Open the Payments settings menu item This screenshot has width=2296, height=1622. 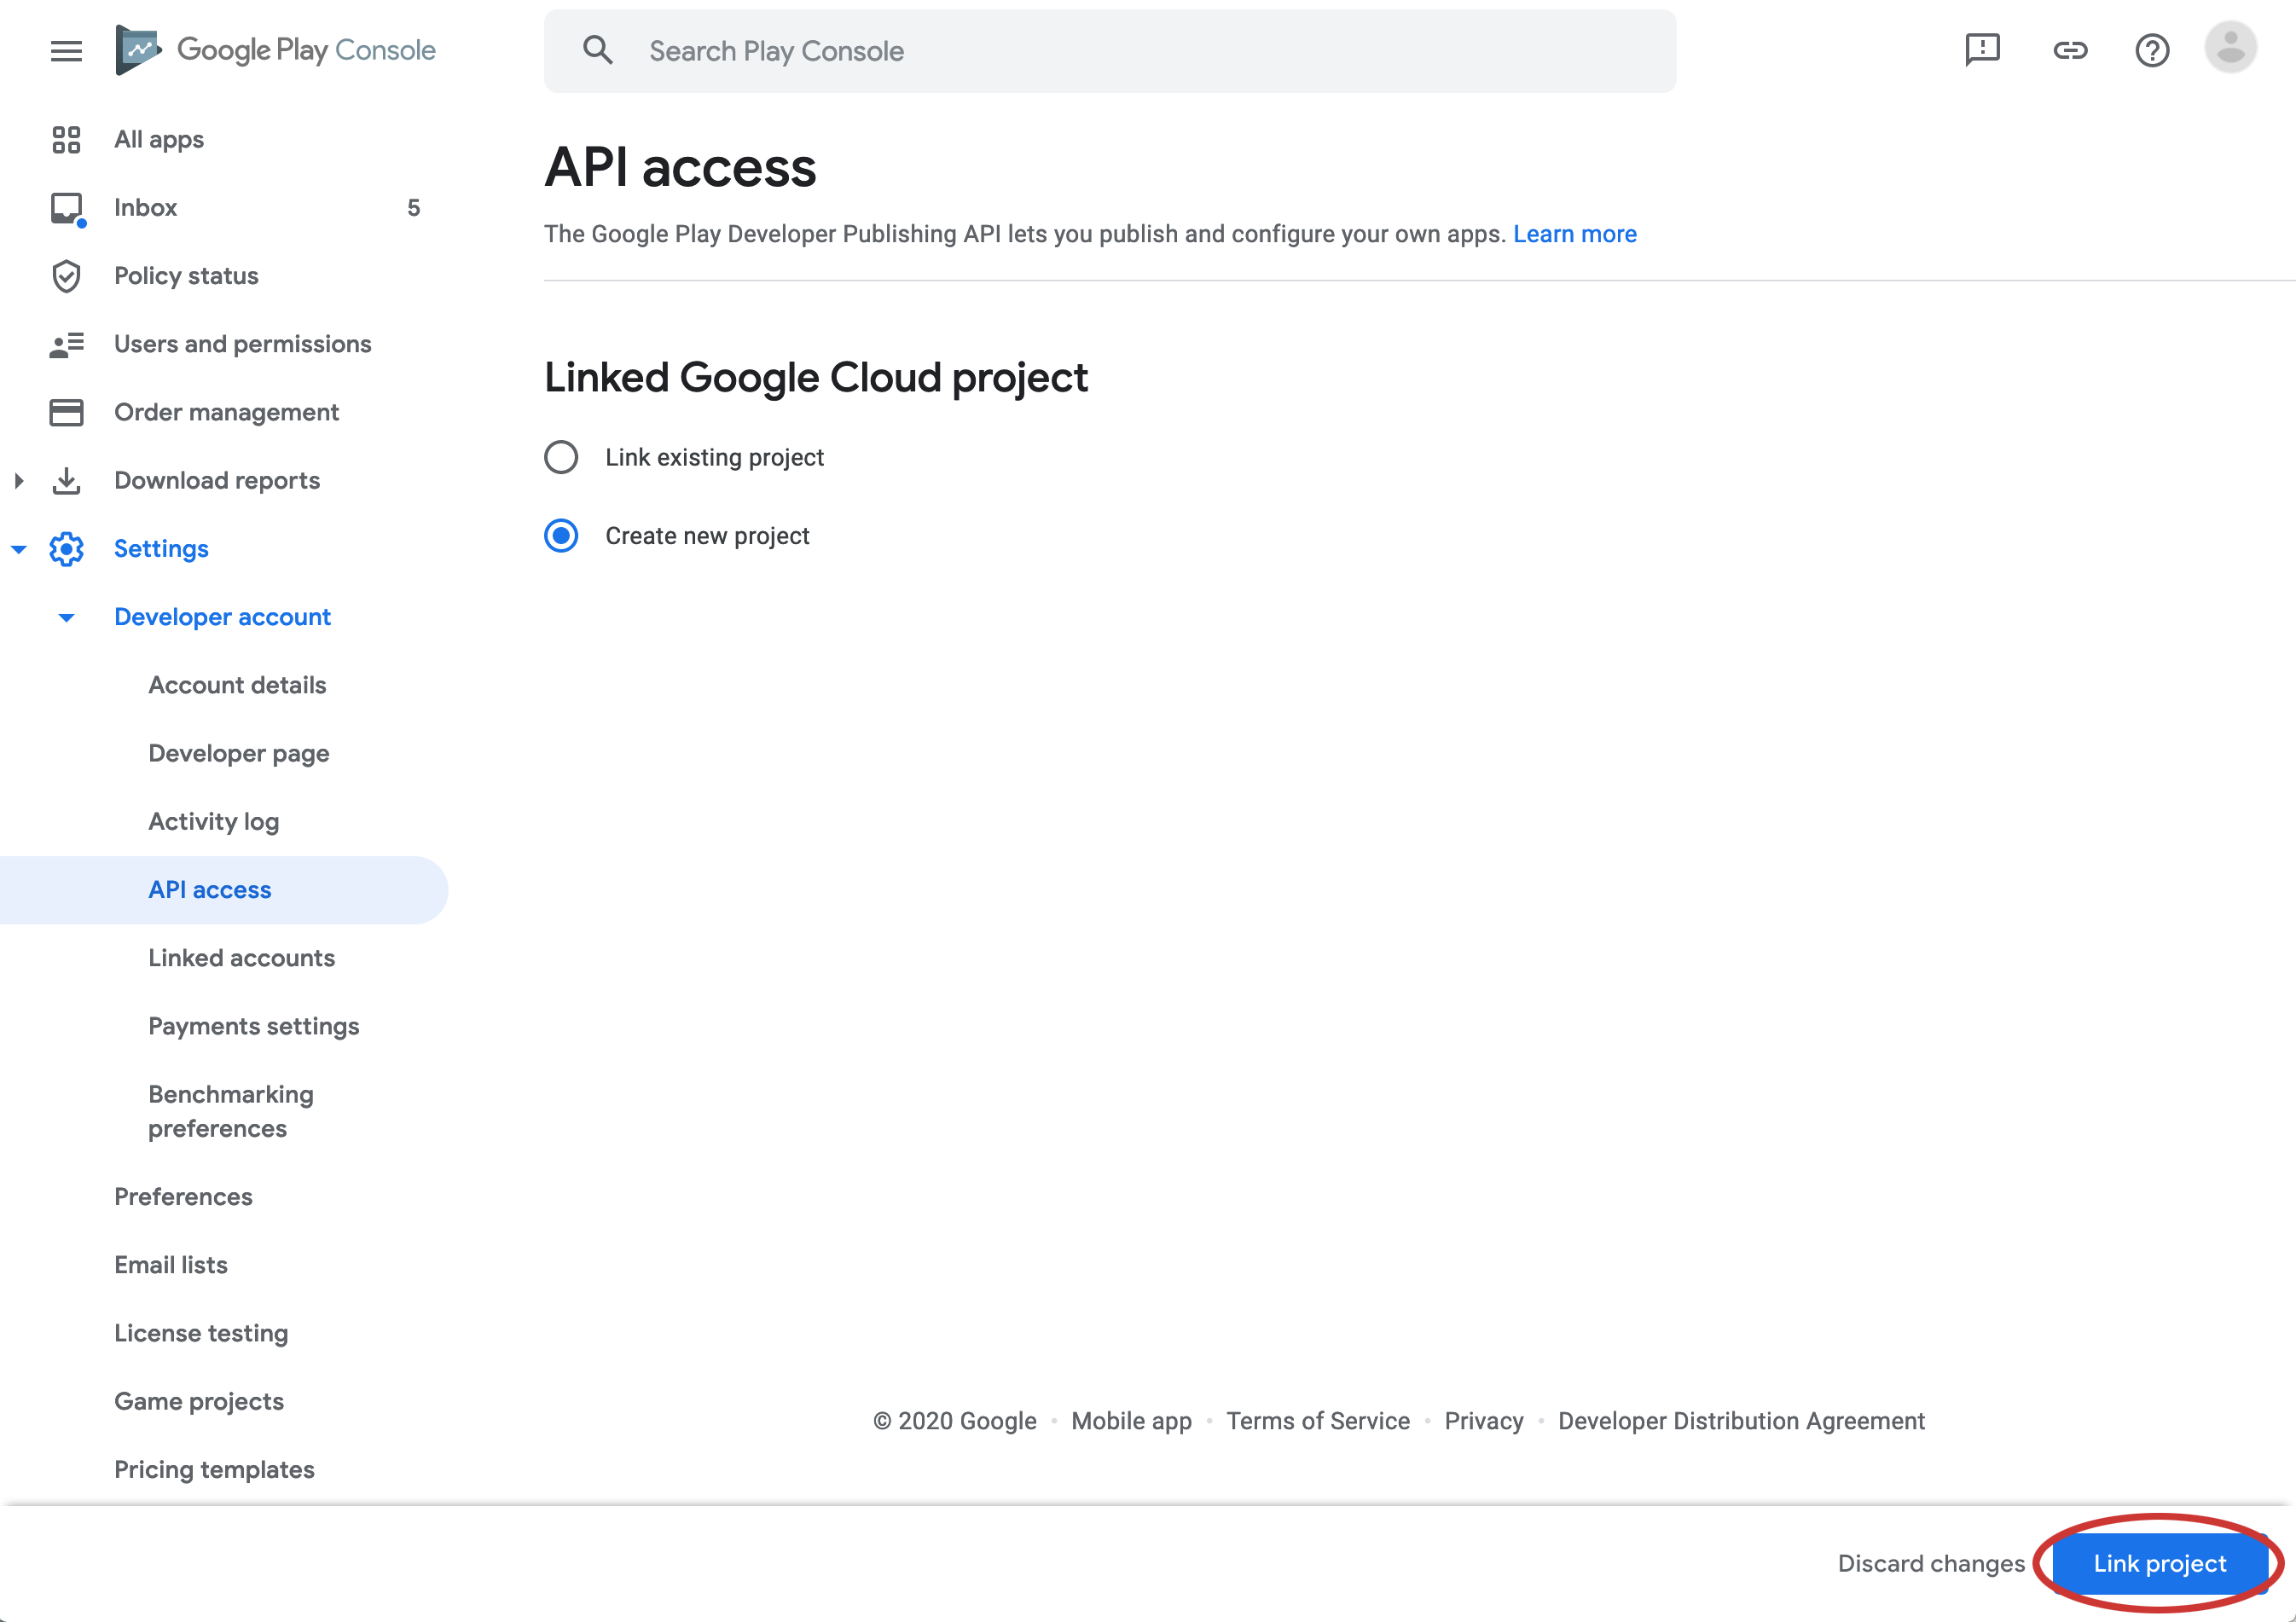tap(253, 1026)
